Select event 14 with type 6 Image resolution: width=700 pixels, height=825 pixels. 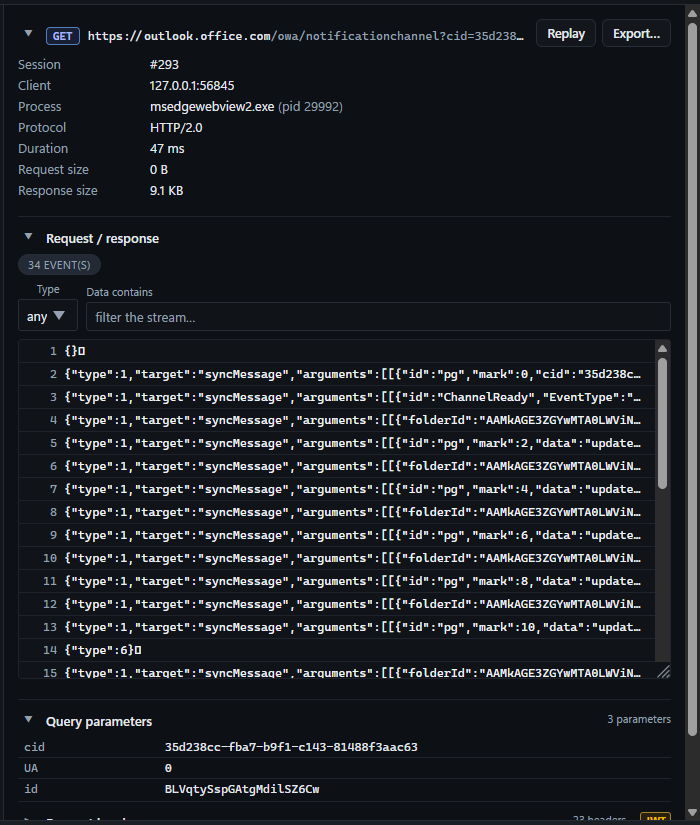coord(337,650)
